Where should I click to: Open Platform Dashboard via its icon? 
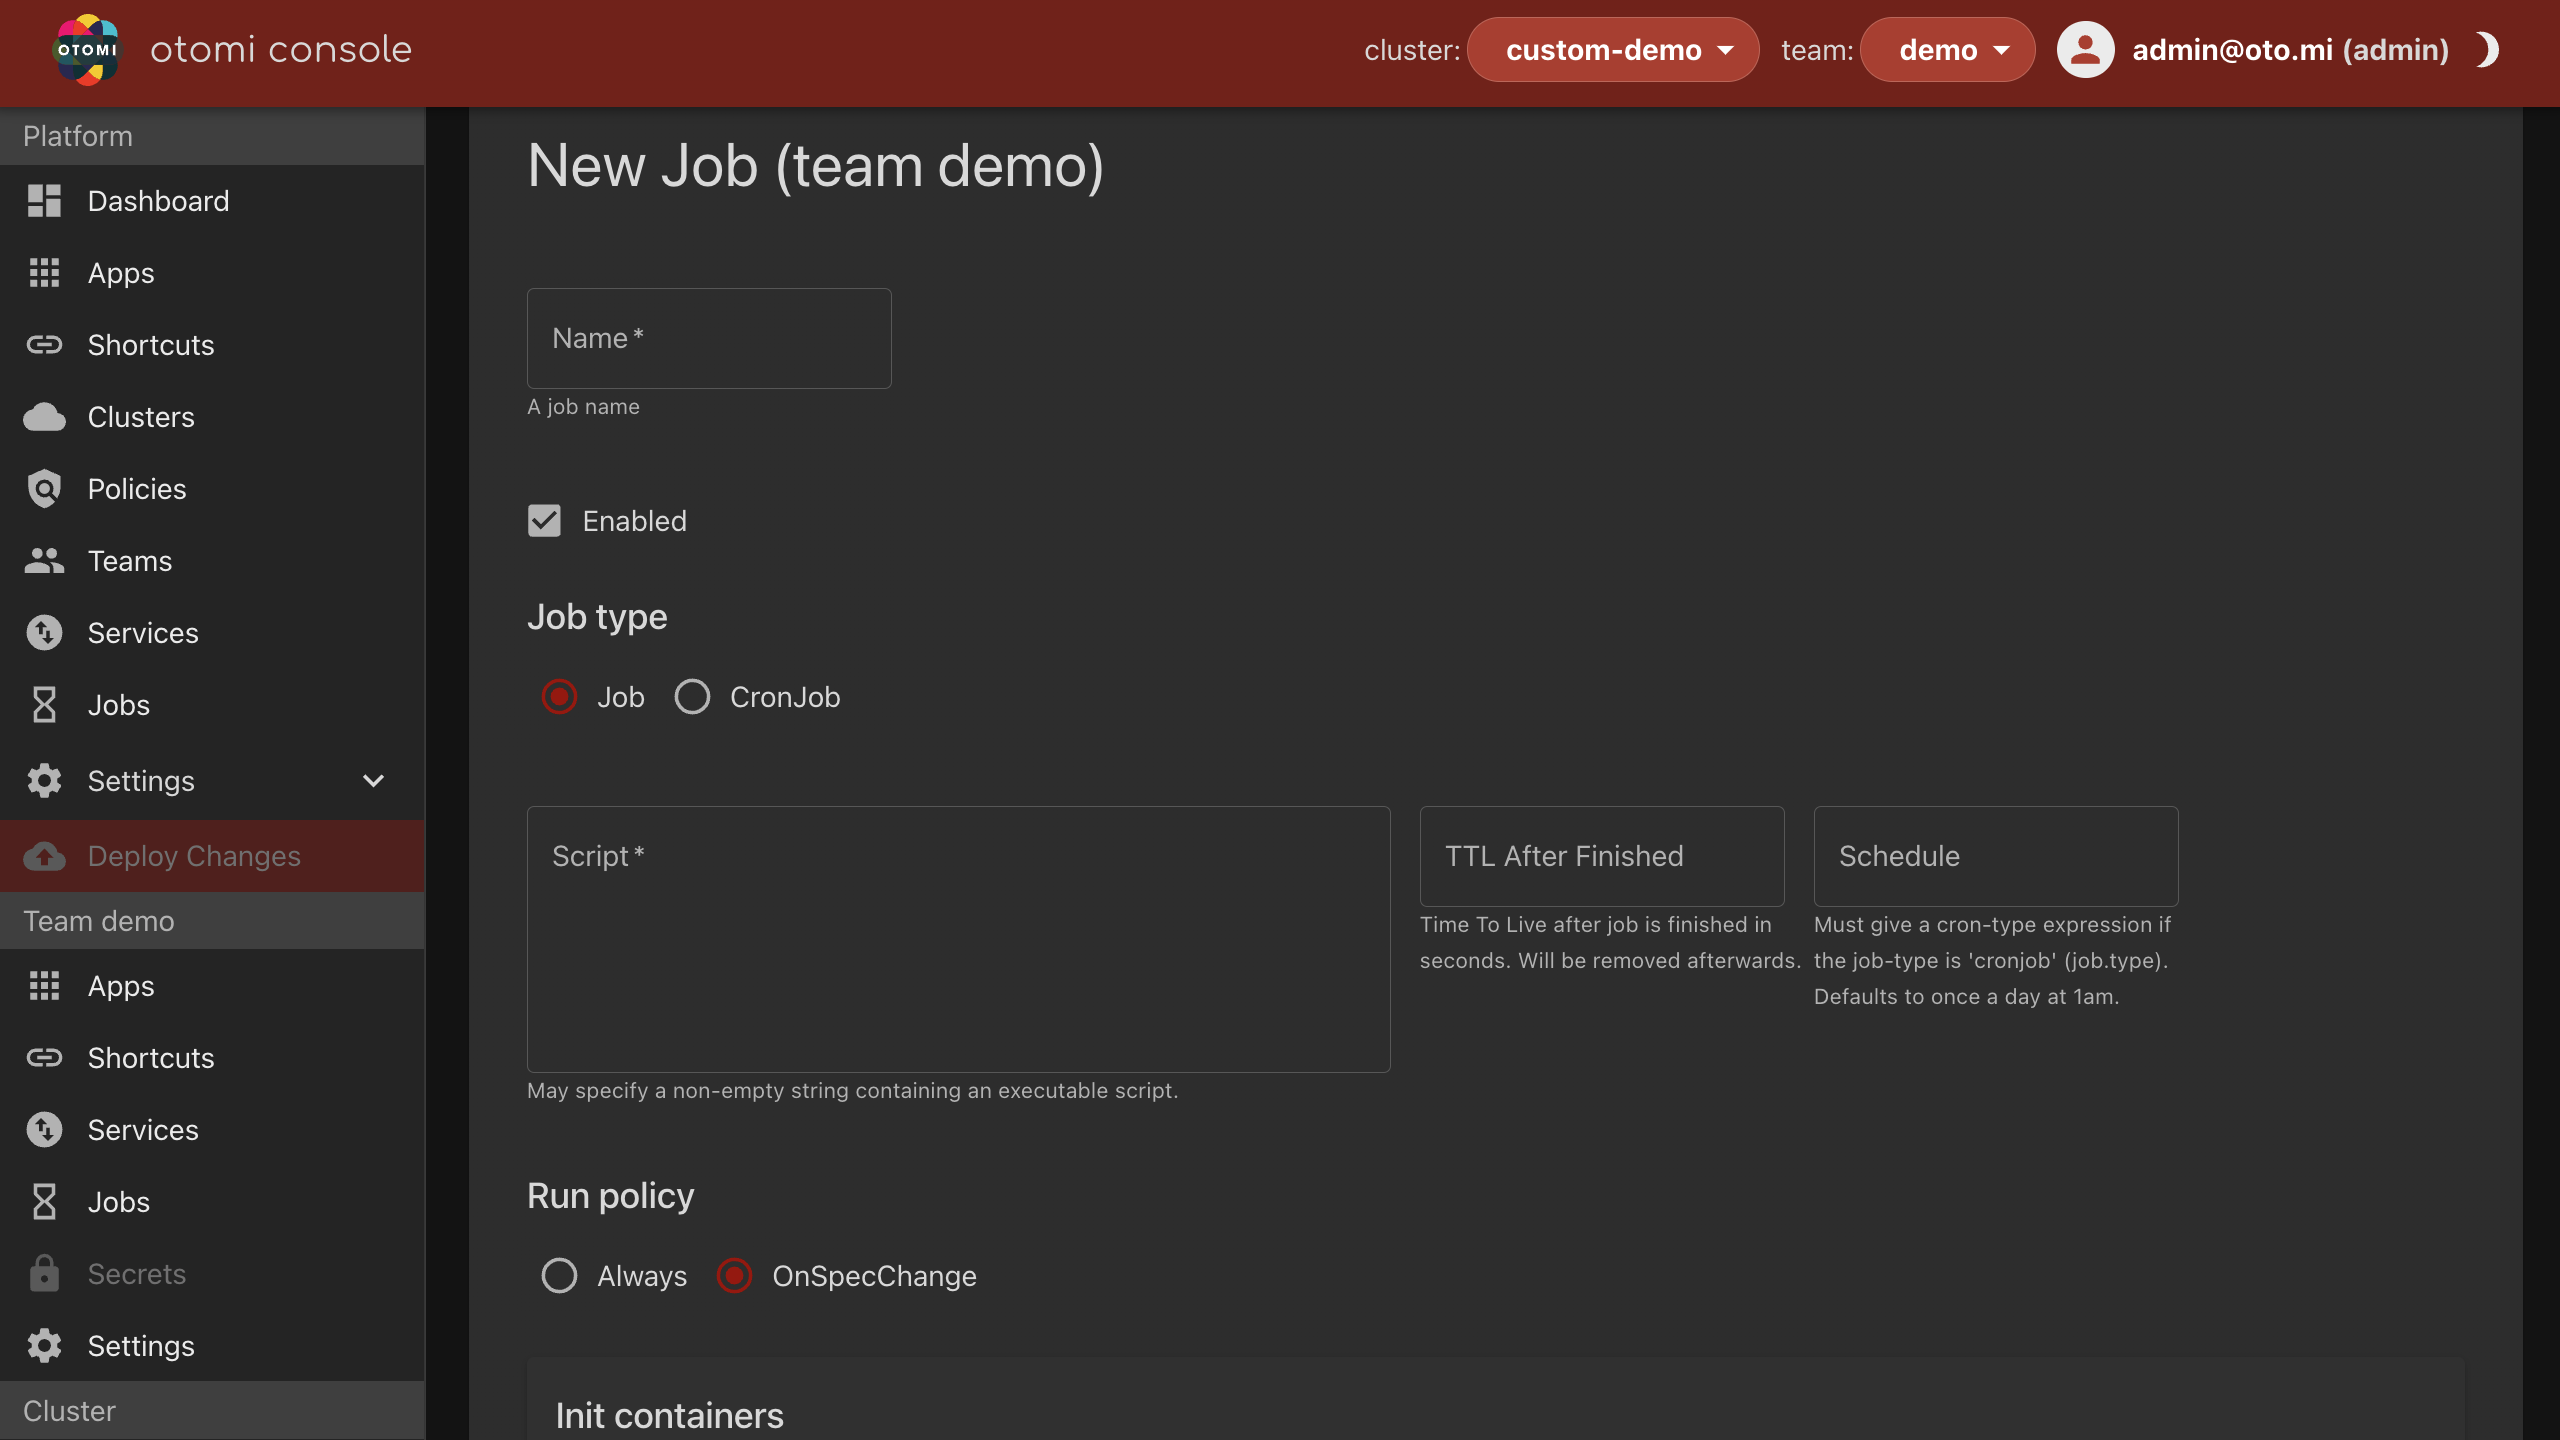[44, 201]
